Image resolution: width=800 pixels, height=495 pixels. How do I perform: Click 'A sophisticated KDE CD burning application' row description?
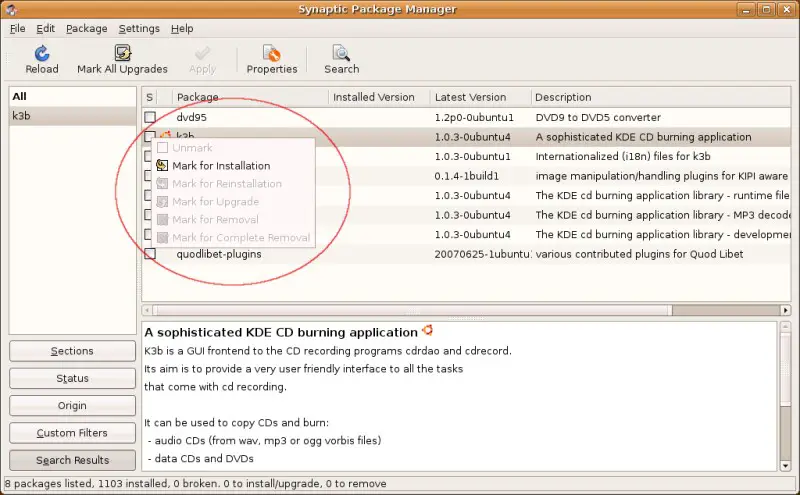(x=643, y=137)
